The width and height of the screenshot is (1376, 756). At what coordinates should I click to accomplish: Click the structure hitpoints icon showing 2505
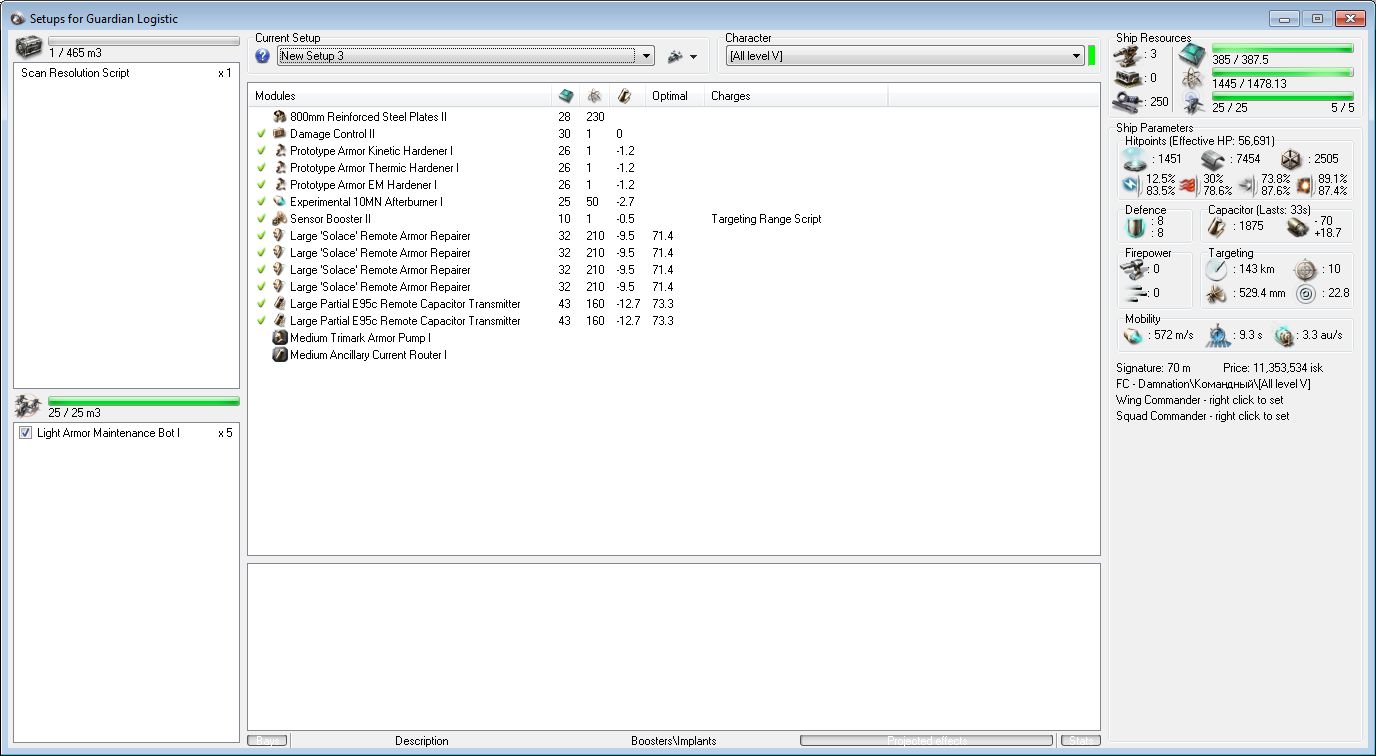(1291, 159)
